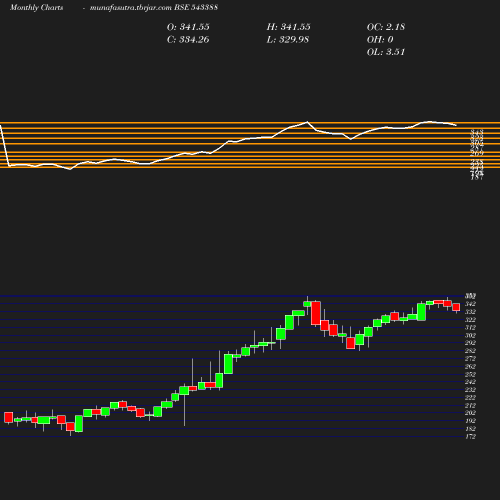Click the final red candlestick at chart's right end
The width and height of the screenshot is (500, 500).
pyautogui.click(x=456, y=307)
